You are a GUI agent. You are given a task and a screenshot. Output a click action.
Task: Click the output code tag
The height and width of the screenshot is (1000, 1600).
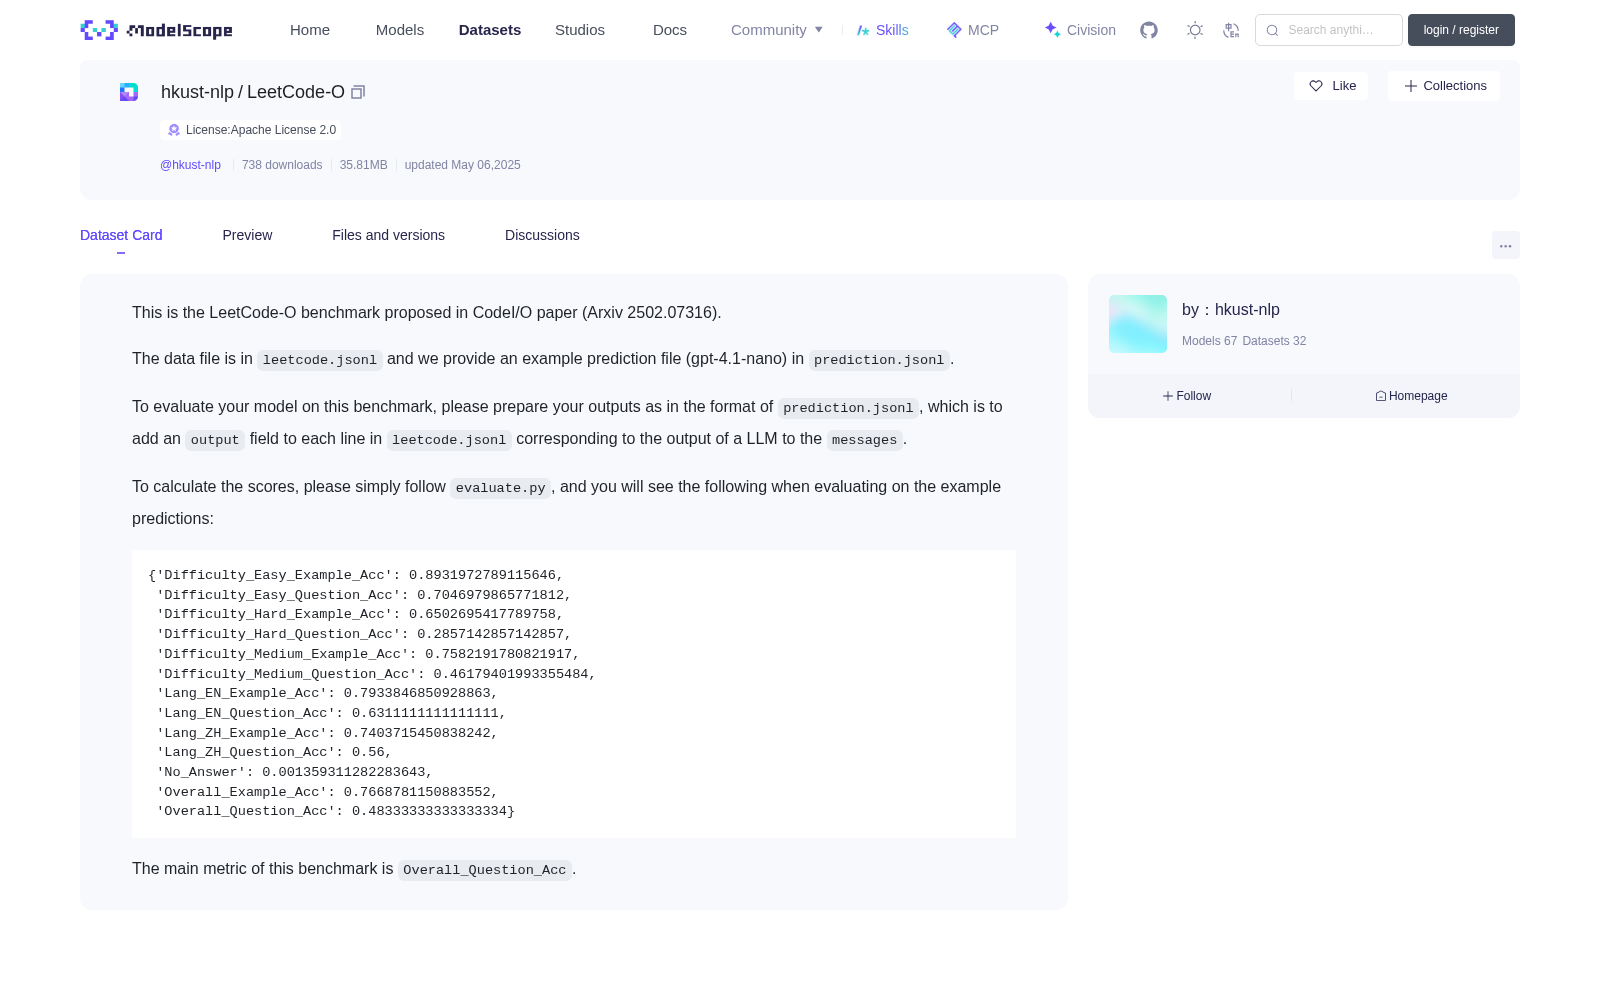point(215,440)
